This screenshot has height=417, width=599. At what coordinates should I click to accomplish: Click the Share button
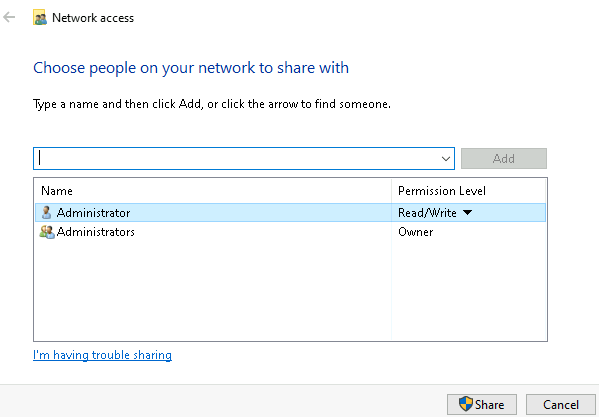coord(482,404)
